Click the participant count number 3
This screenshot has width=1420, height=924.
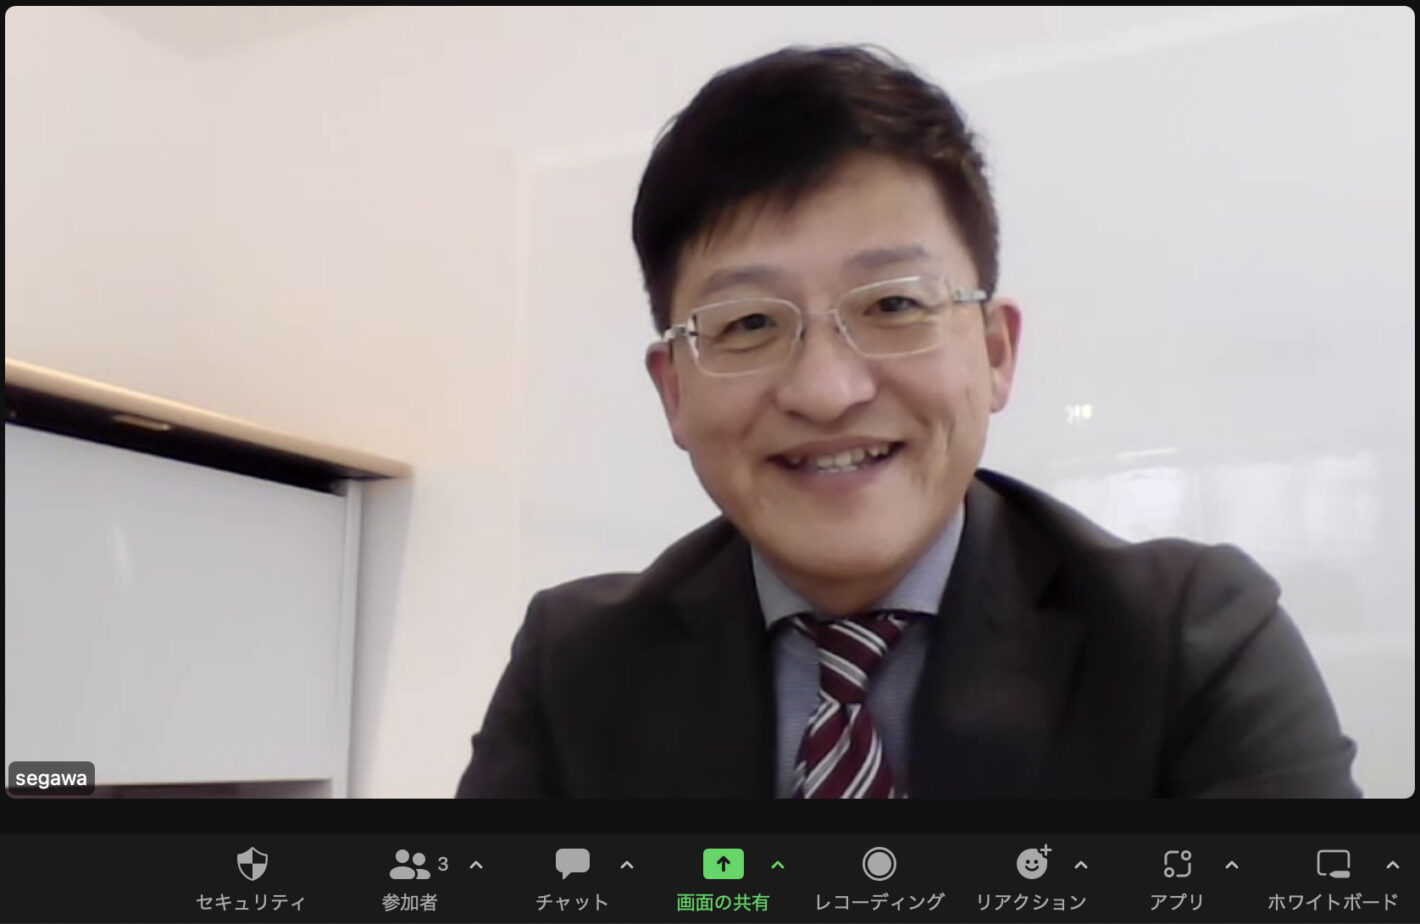pos(443,864)
